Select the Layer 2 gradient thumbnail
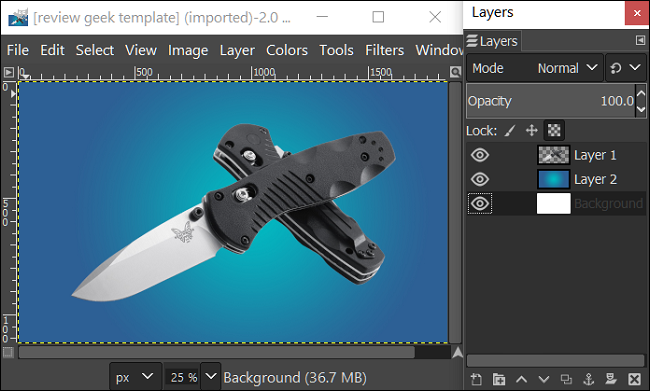This screenshot has height=391, width=650. [553, 179]
